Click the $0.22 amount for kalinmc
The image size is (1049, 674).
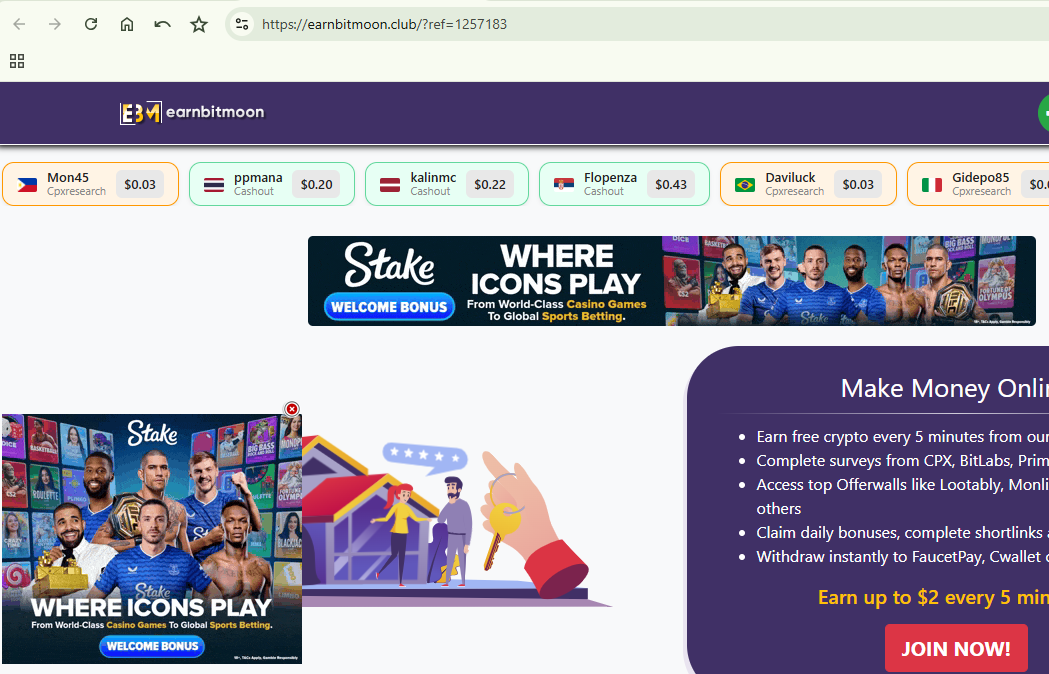[490, 184]
